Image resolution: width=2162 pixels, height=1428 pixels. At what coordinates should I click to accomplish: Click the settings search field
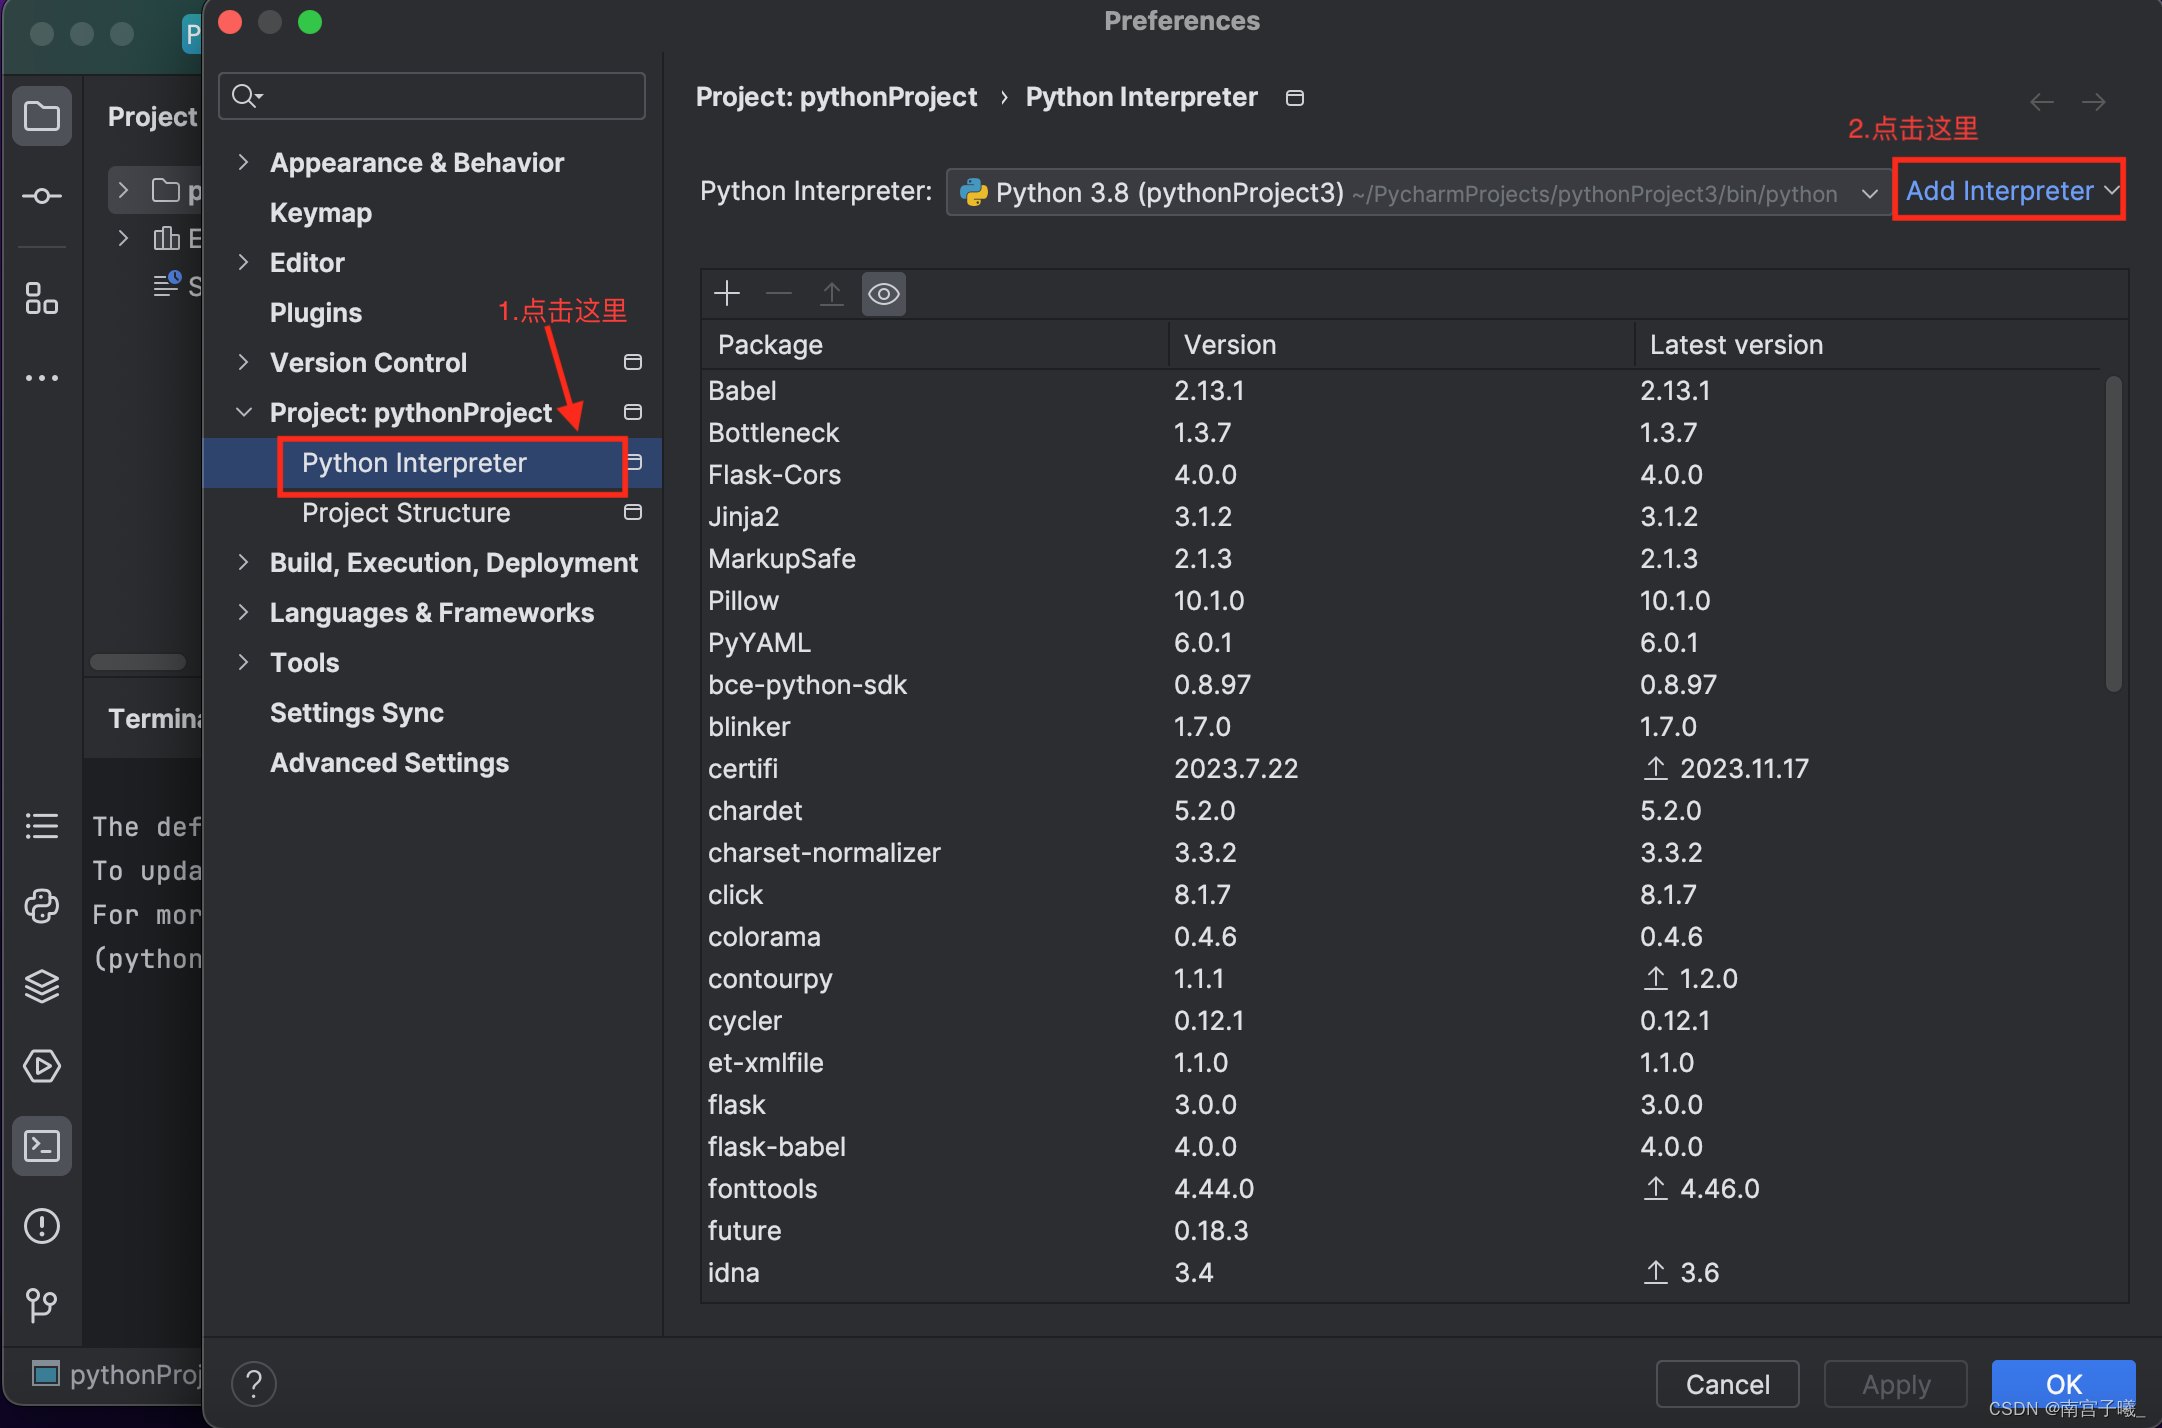(431, 96)
